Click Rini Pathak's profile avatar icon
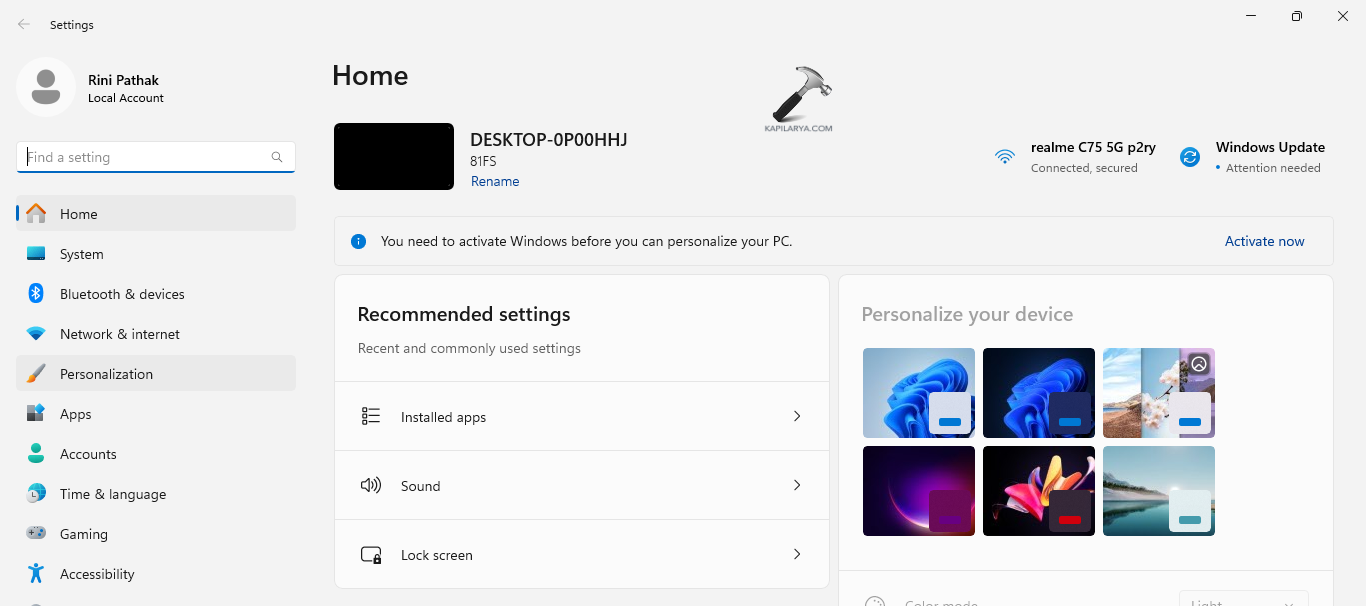Screen dimensions: 1366x606 point(45,87)
